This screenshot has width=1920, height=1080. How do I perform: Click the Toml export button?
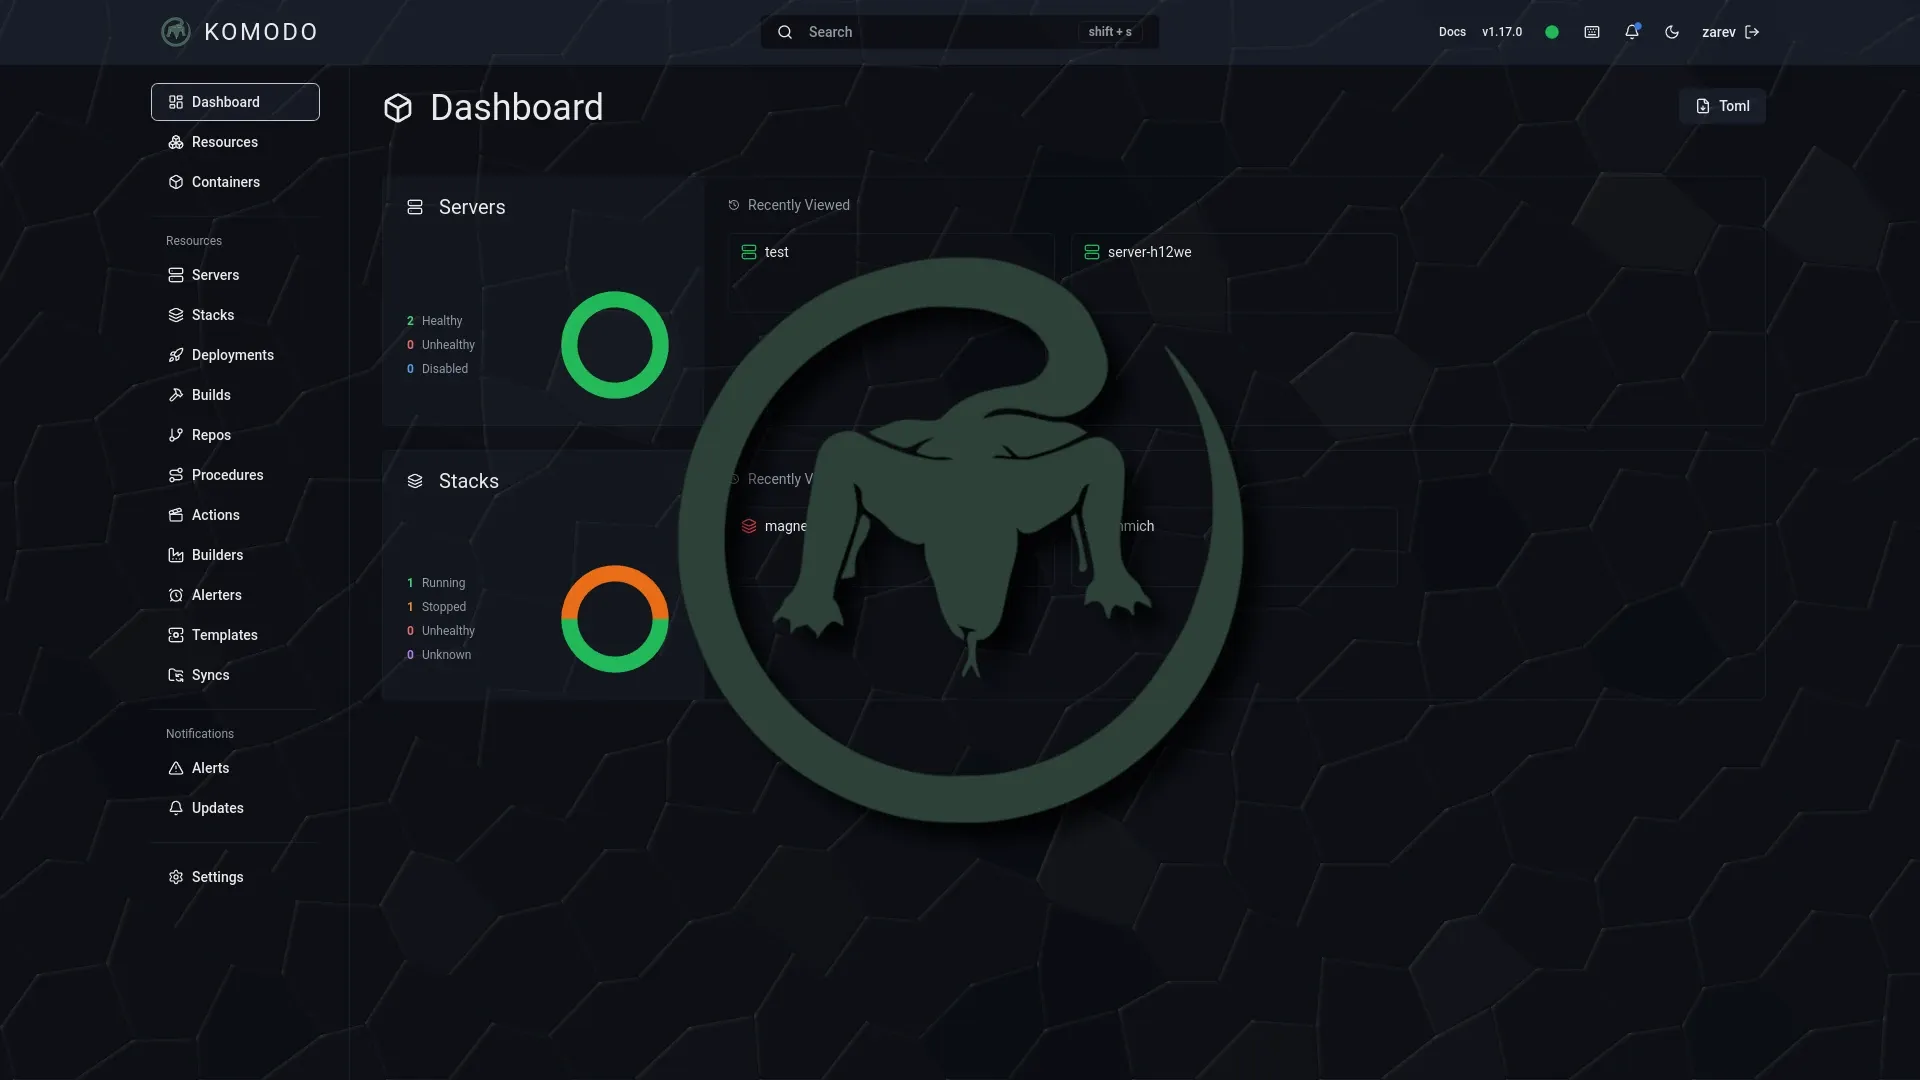point(1722,106)
